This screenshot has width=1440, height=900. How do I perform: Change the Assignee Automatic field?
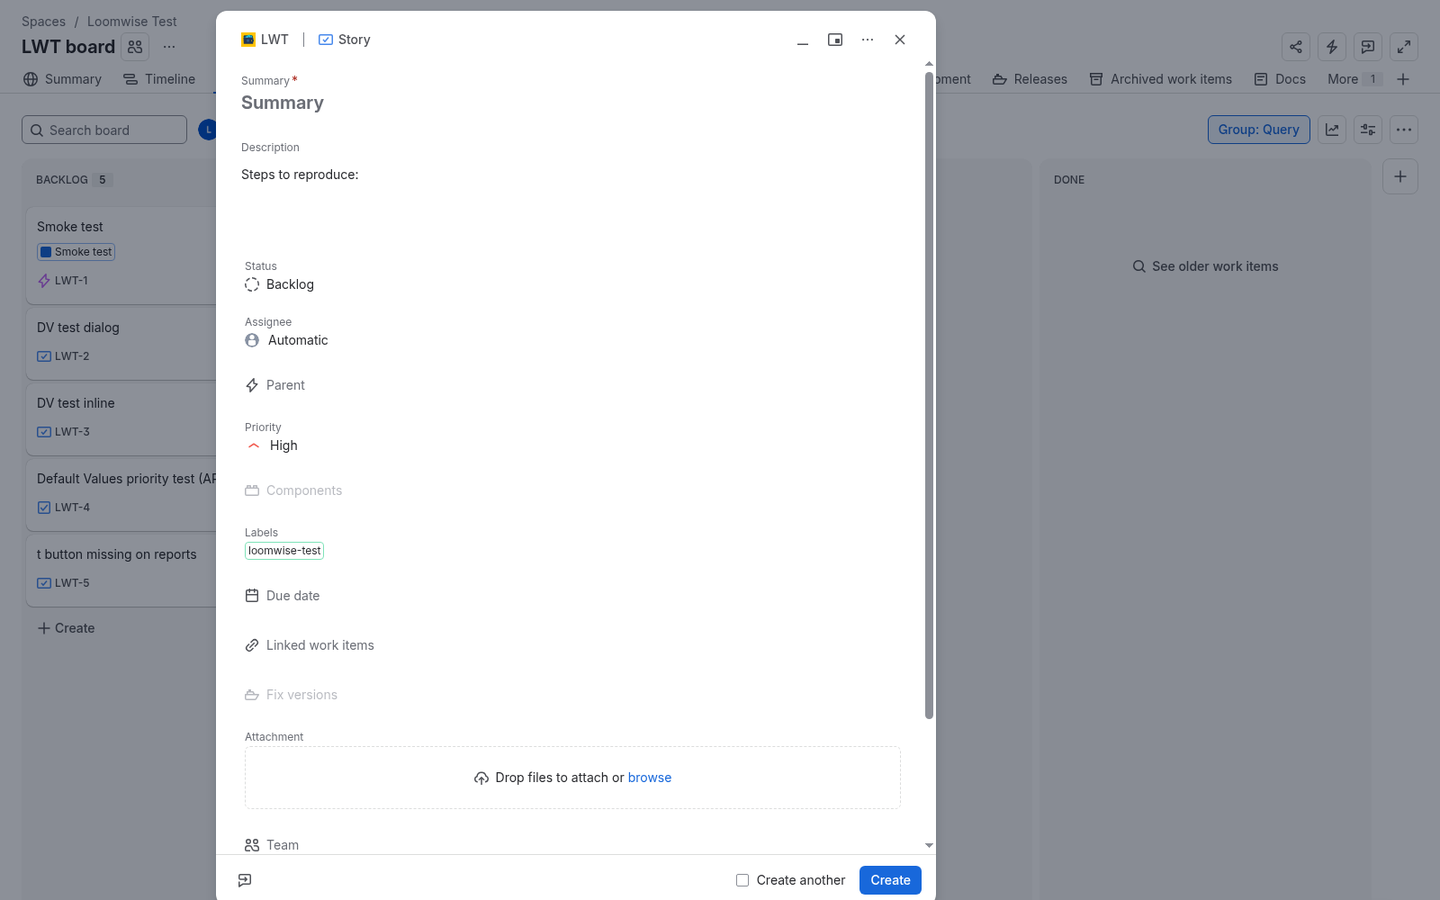coord(287,340)
